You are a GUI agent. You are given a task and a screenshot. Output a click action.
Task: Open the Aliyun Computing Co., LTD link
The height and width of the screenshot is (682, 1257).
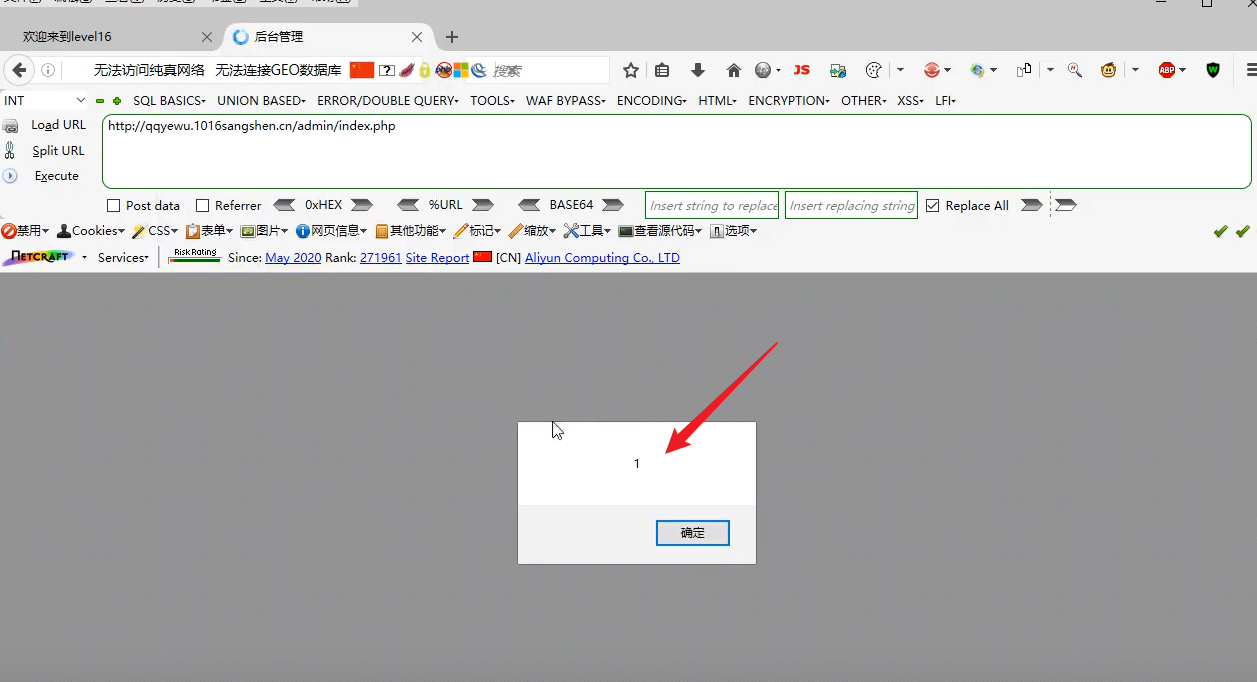[x=602, y=257]
